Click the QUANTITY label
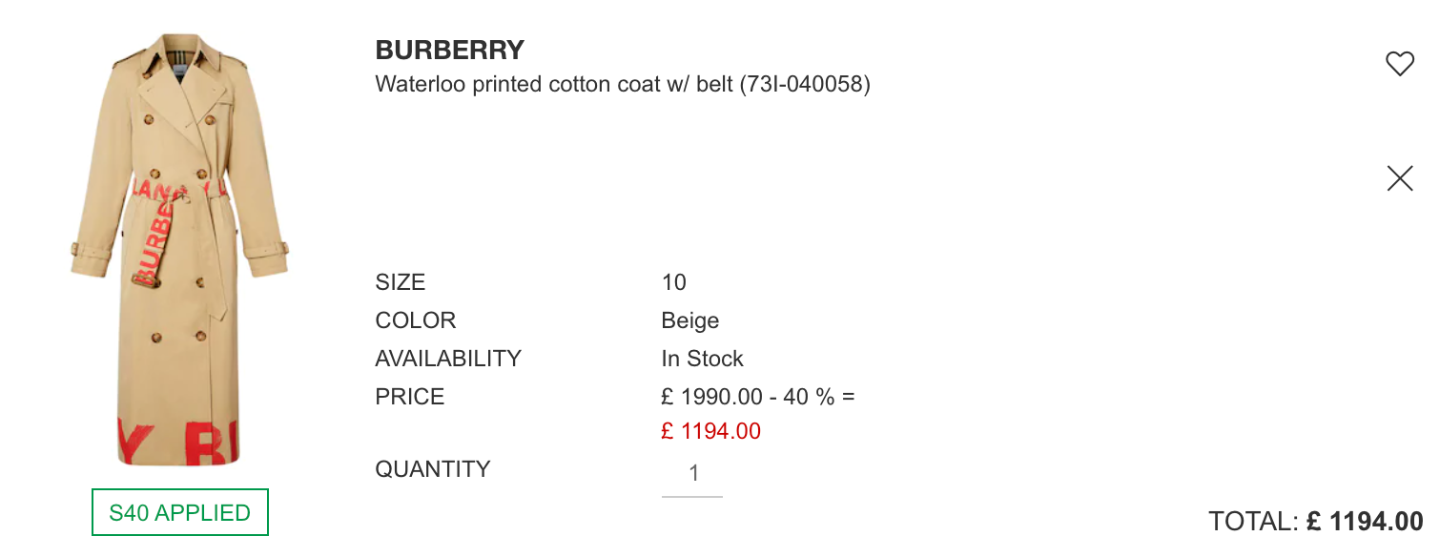 click(x=432, y=469)
